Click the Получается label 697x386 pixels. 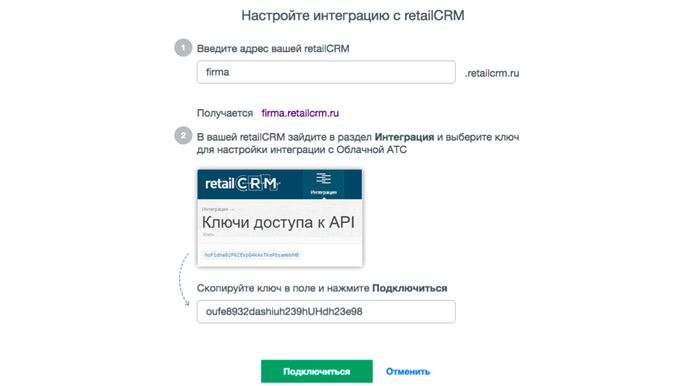coord(225,113)
